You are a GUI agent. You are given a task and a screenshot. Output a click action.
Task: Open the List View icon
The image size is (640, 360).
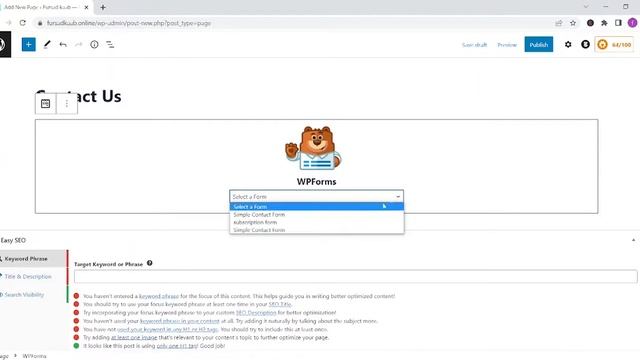pos(110,44)
